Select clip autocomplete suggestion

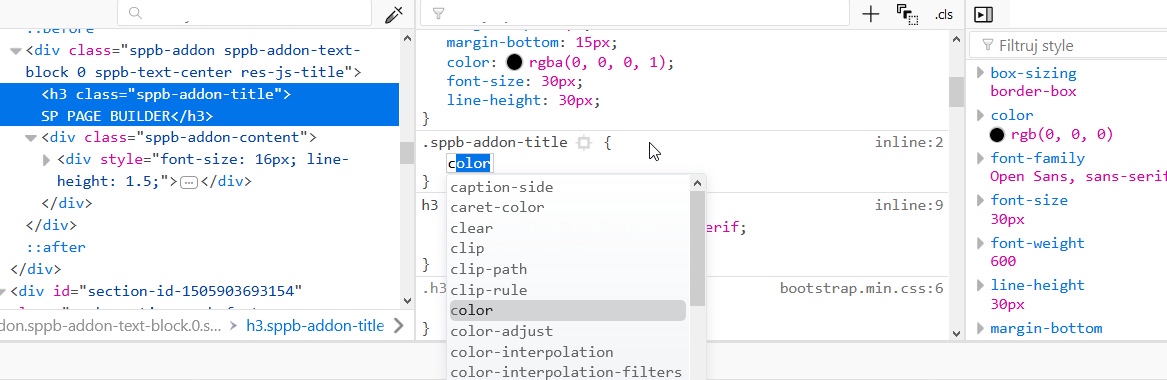point(567,248)
